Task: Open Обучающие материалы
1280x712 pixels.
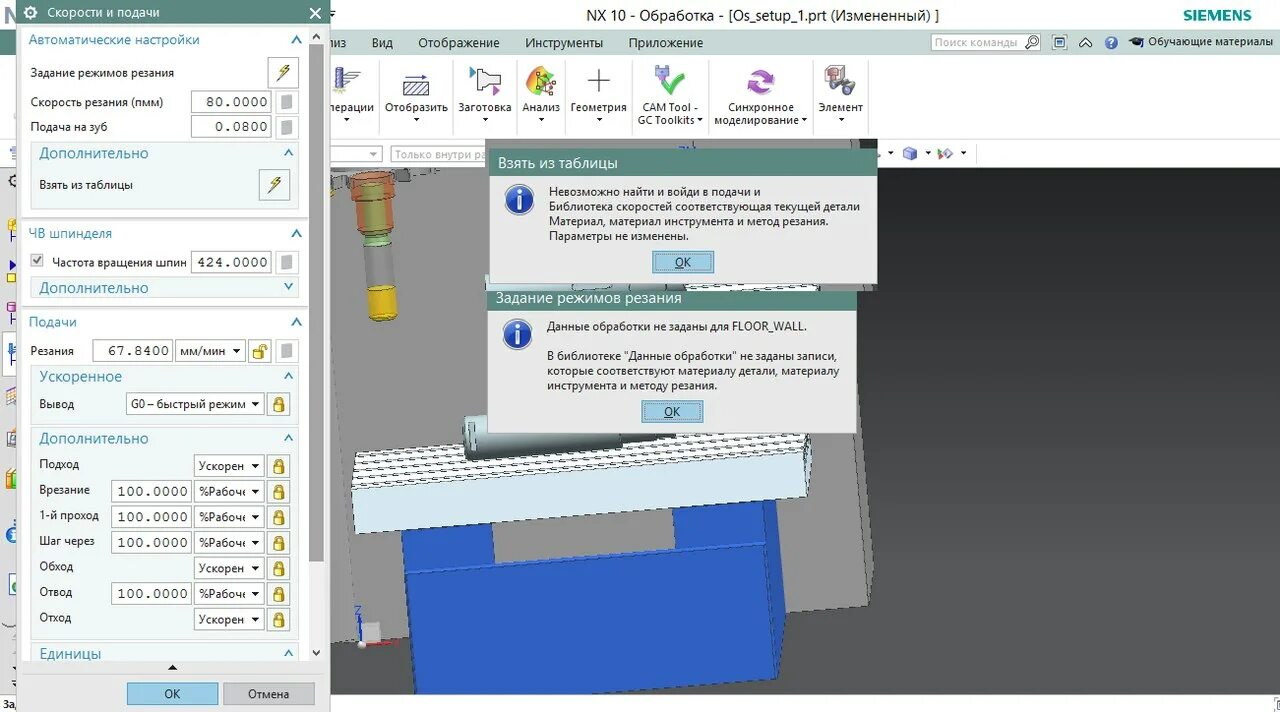Action: tap(1200, 42)
